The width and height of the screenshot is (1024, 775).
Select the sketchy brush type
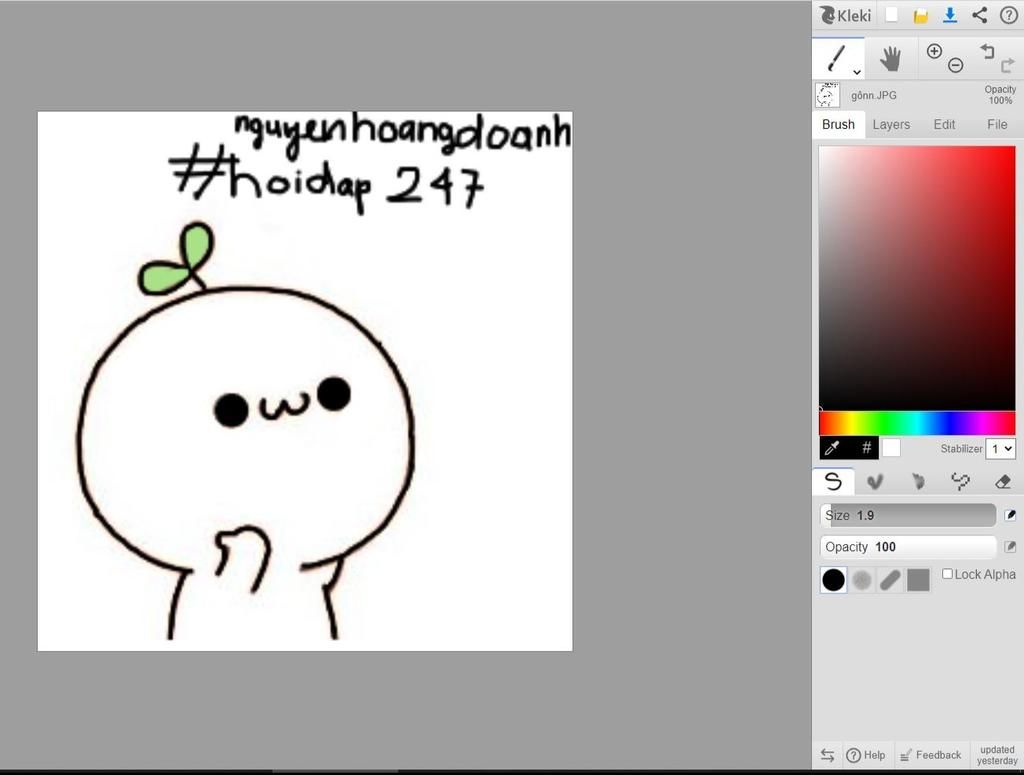point(918,482)
